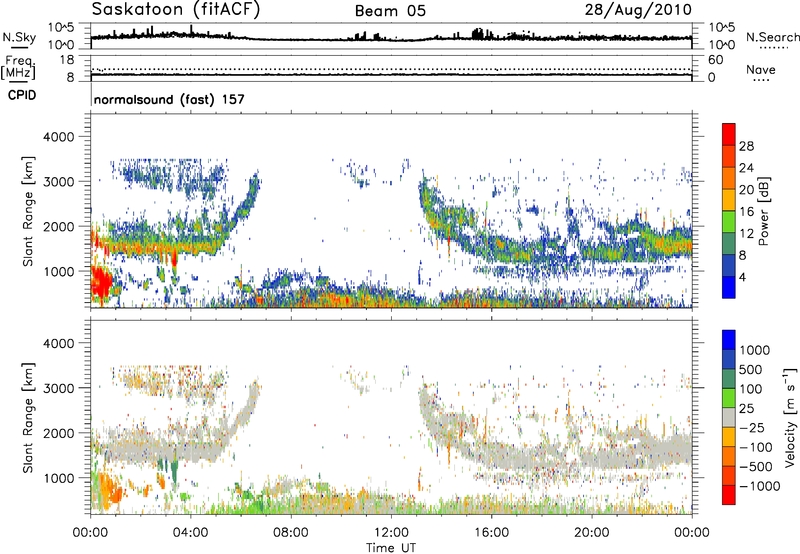Screen dimensions: 800x554
Task: Click the "-500" tick on Velocity colorbar
Action: [756, 466]
